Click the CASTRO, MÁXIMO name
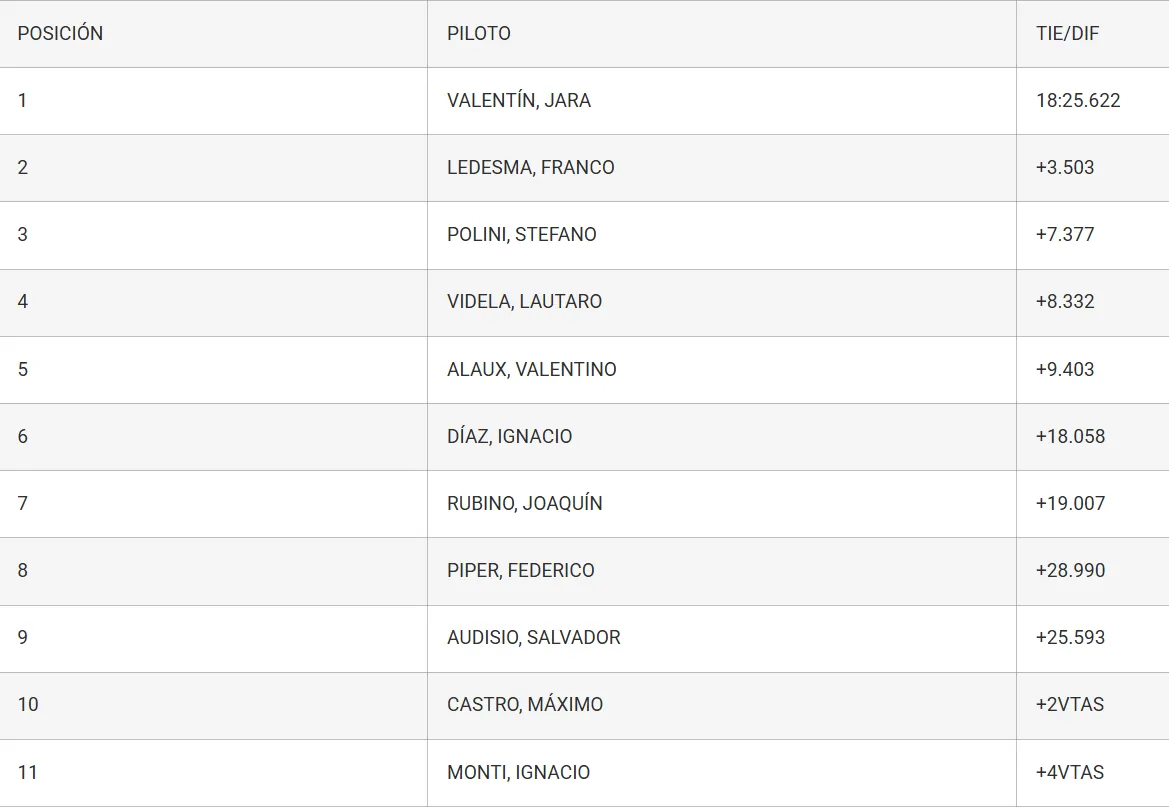The height and width of the screenshot is (807, 1169). [x=525, y=704]
